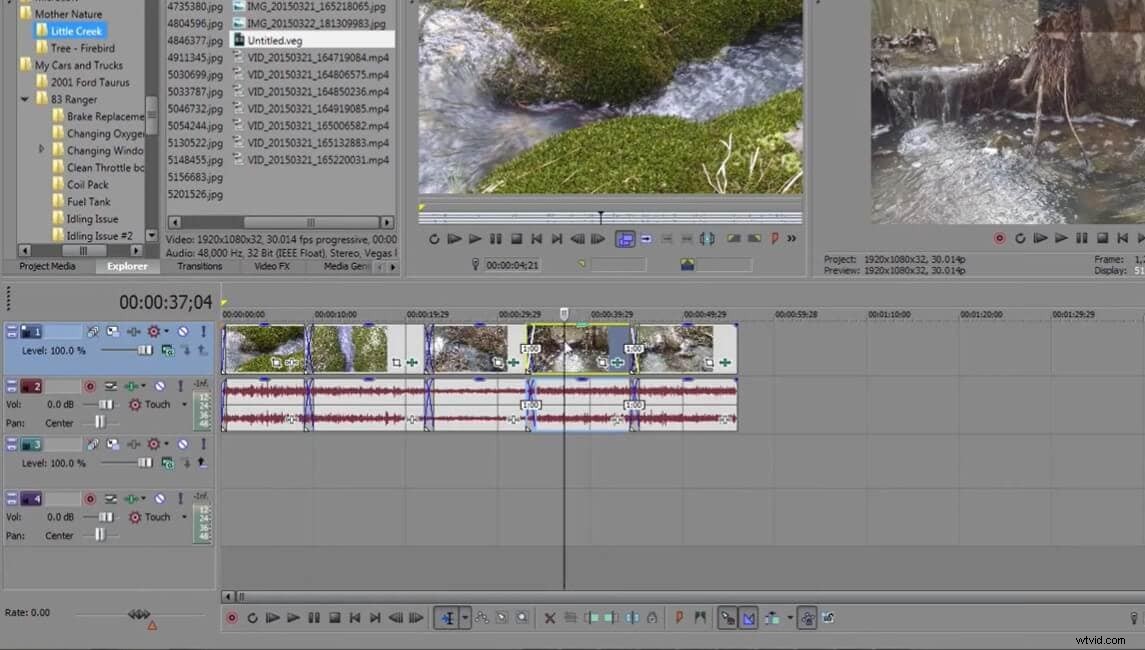
Task: Expand the Edit Tool dropdown arrow
Action: point(463,618)
